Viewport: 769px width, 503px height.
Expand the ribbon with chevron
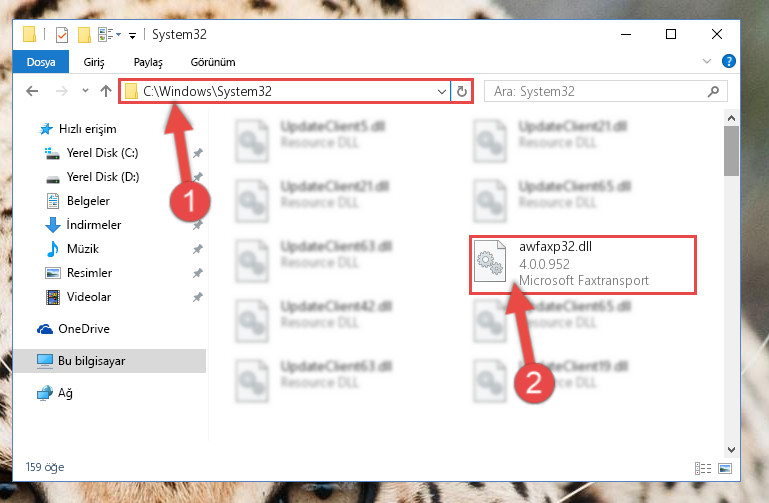(707, 61)
